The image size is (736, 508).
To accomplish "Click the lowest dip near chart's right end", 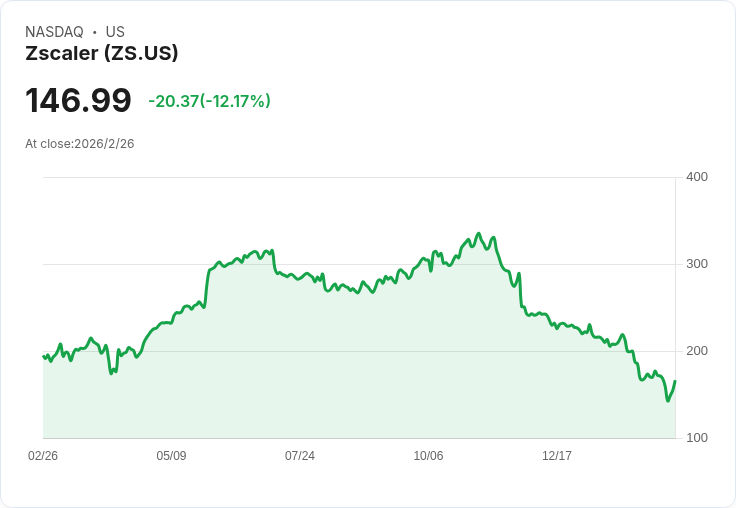I will [668, 400].
